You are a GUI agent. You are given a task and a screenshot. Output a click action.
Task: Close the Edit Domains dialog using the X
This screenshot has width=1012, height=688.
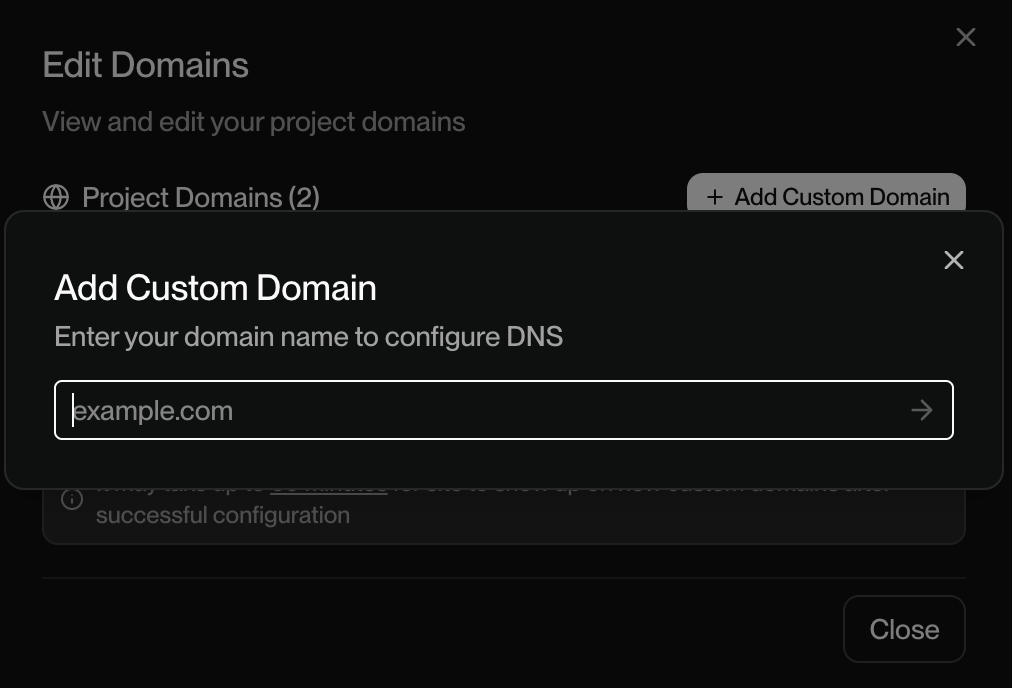tap(965, 37)
